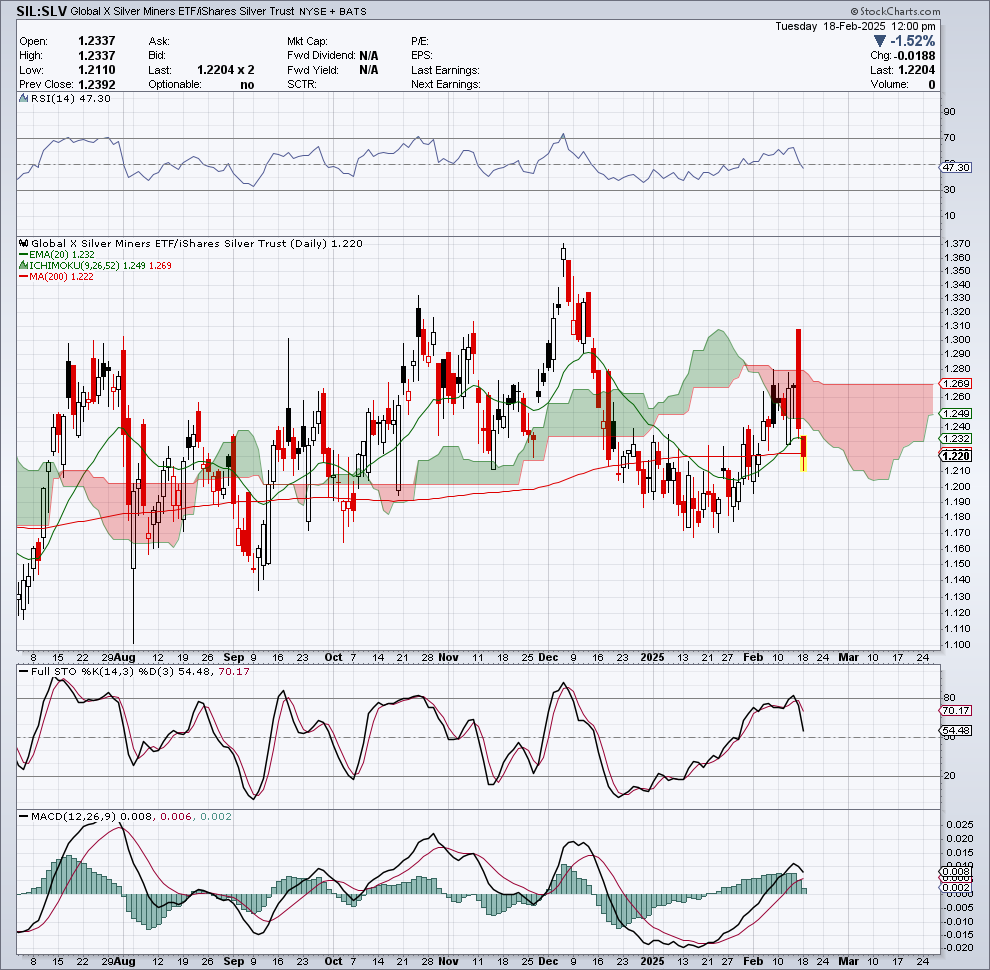Click the 54.48 tag on the stochastic axis
The height and width of the screenshot is (970, 990).
coord(956,731)
